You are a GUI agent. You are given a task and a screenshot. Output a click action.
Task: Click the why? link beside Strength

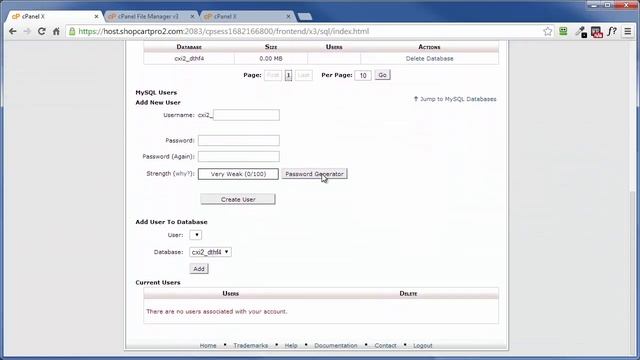tap(183, 173)
